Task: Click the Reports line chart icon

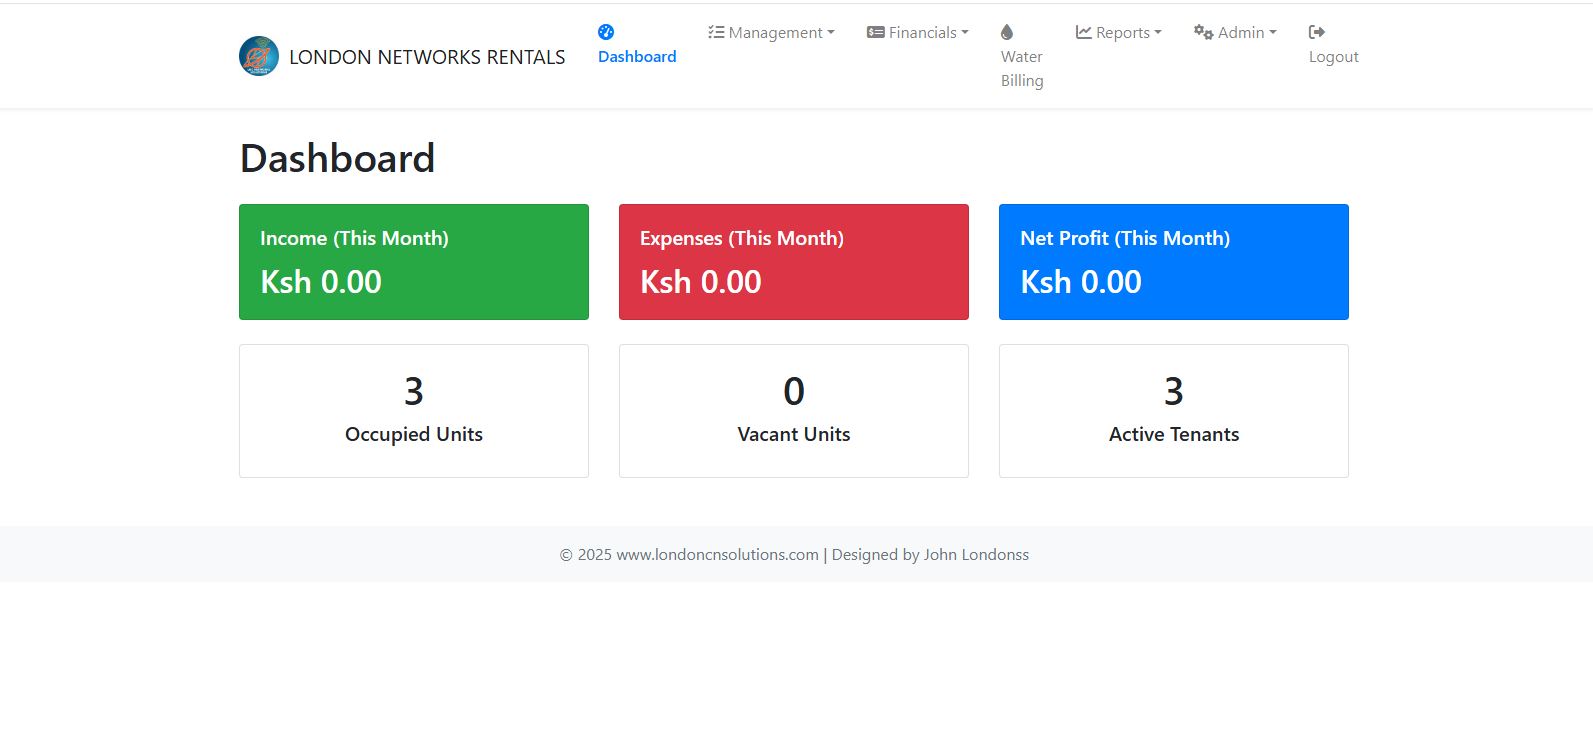Action: [1084, 32]
